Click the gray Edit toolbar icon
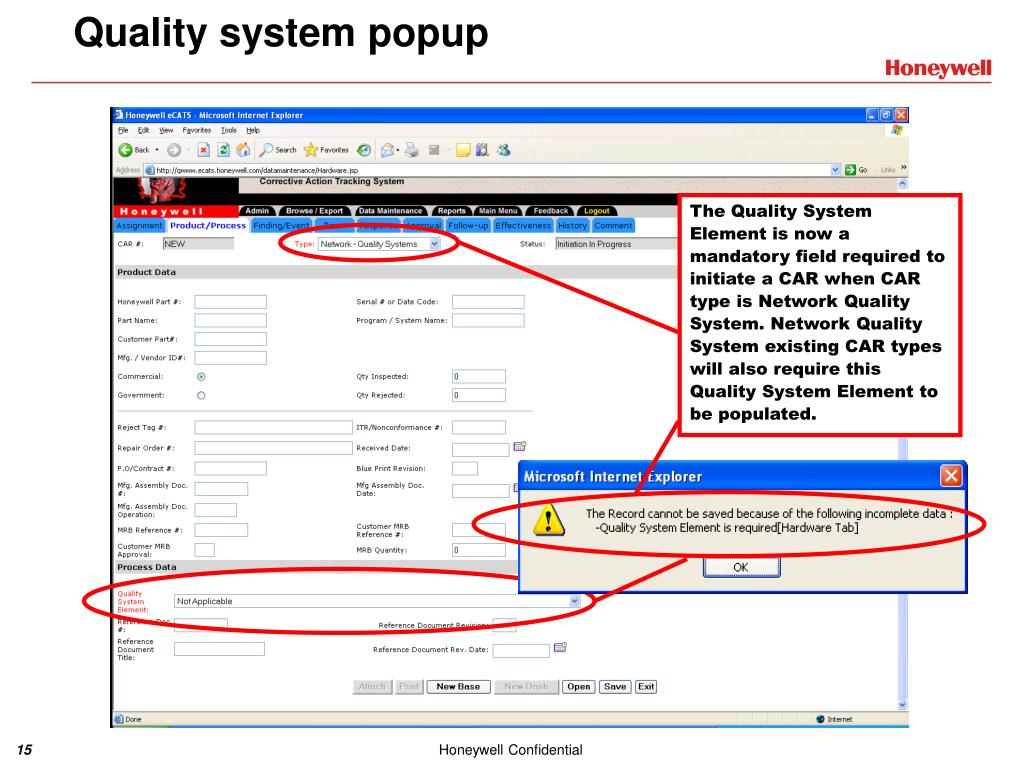The image size is (1024, 768). point(434,150)
